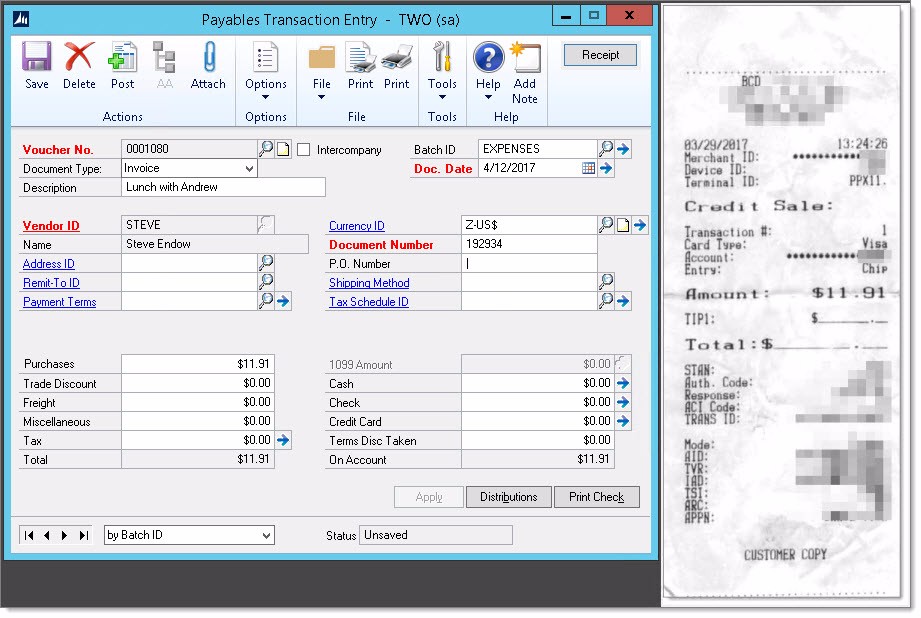Click the Tax expansion arrow

283,440
